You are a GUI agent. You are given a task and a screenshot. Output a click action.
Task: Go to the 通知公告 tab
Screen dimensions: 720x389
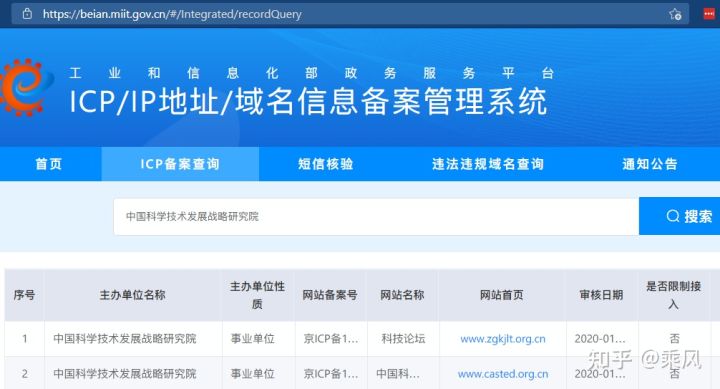tap(650, 164)
